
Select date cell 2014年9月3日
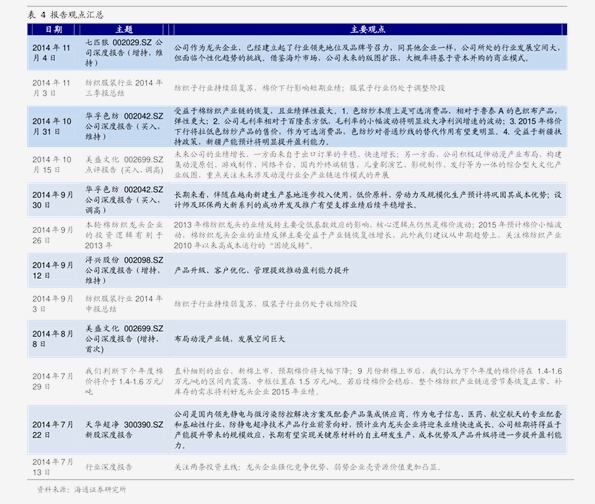[x=52, y=304]
